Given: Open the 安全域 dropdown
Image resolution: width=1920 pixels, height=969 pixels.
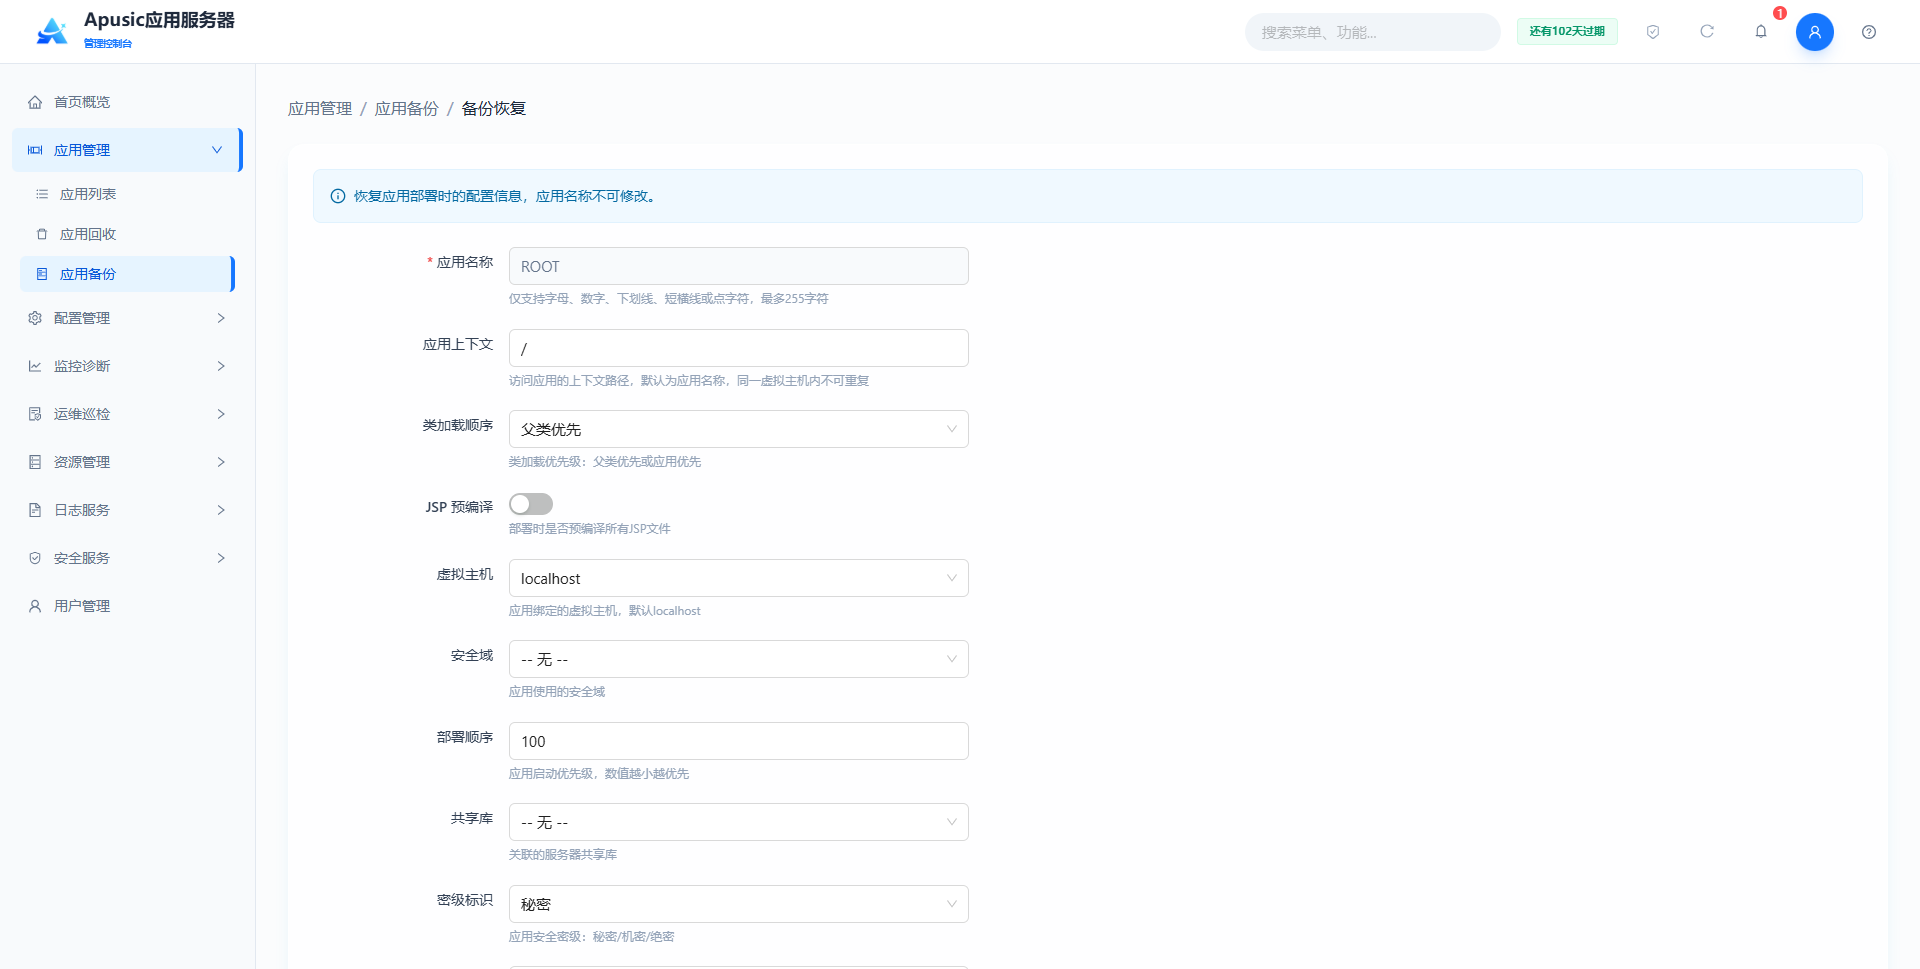Looking at the screenshot, I should (x=739, y=659).
